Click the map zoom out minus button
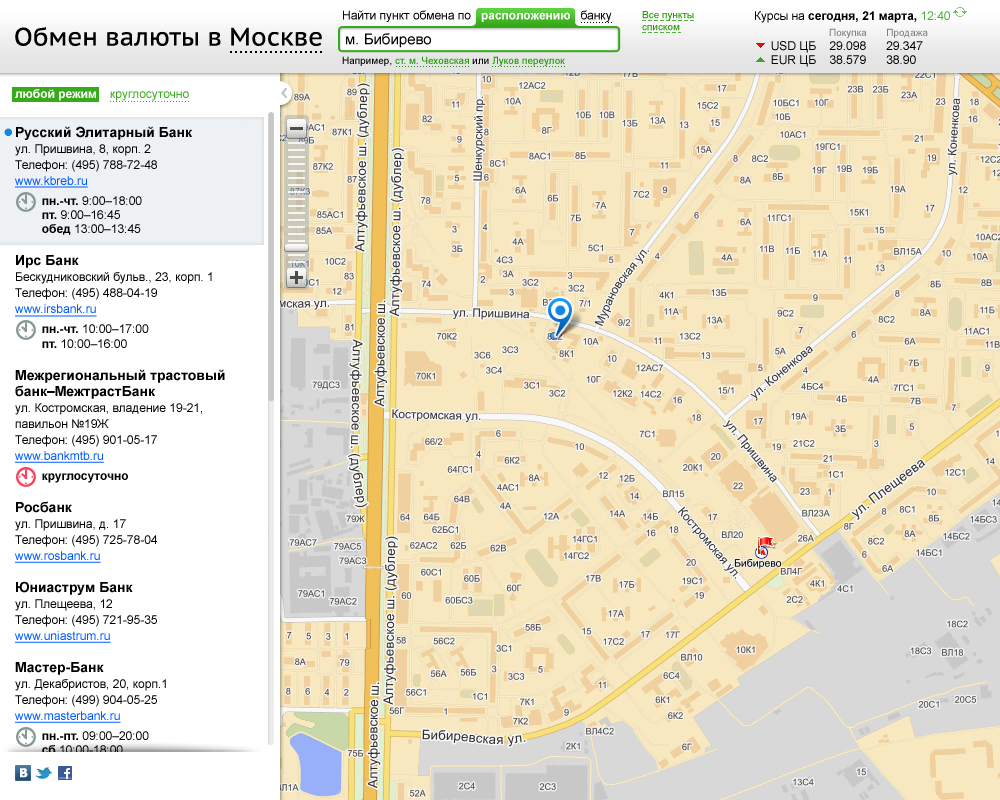This screenshot has height=800, width=1000. (296, 129)
